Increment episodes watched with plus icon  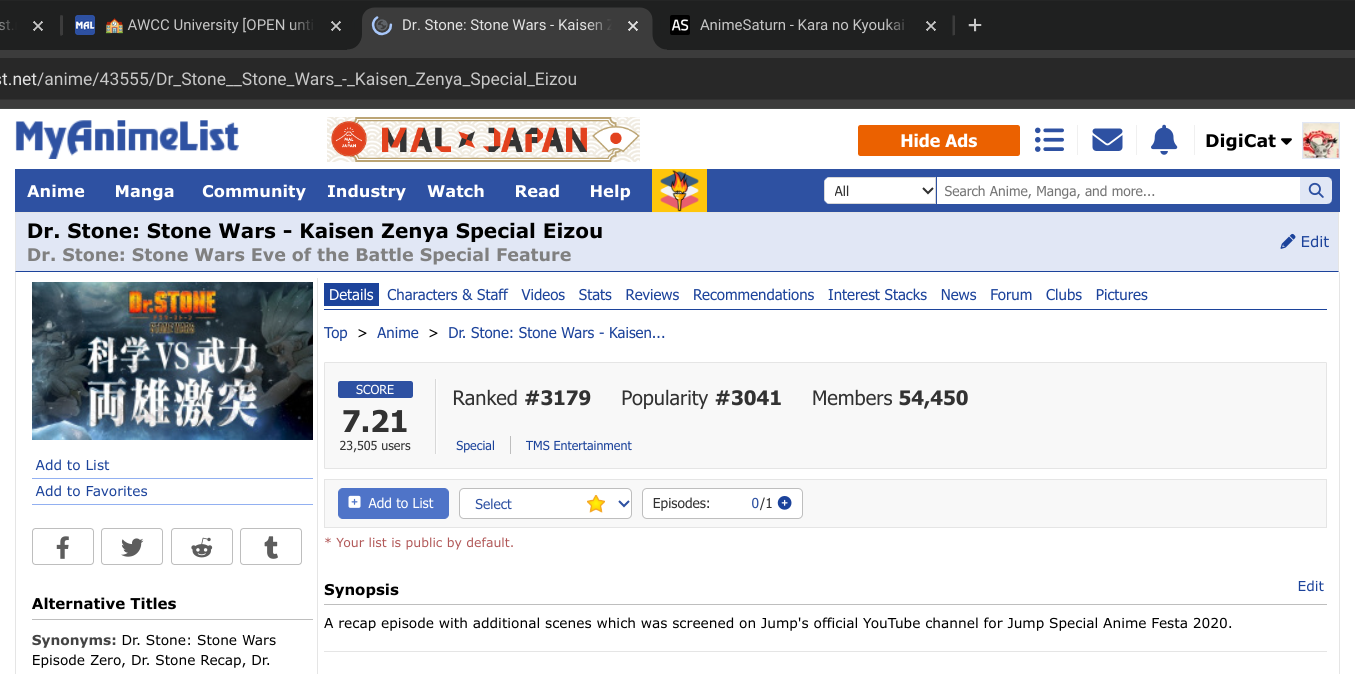pyautogui.click(x=785, y=503)
